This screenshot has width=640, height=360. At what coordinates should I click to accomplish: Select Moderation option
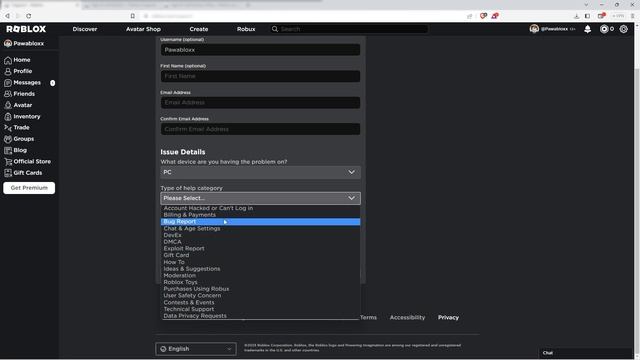click(x=260, y=276)
